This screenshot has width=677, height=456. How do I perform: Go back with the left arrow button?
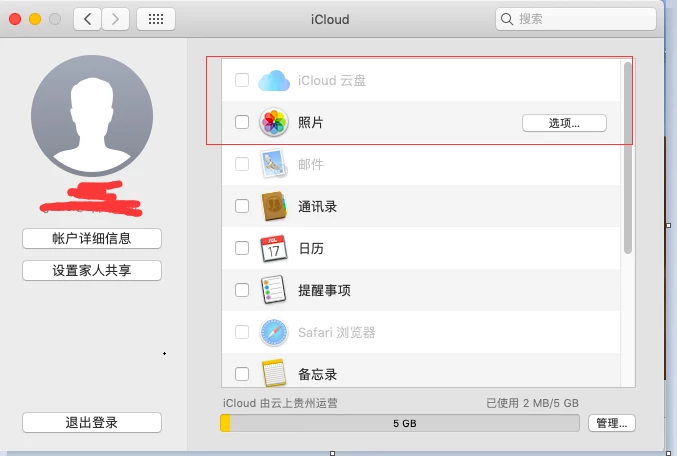click(88, 19)
